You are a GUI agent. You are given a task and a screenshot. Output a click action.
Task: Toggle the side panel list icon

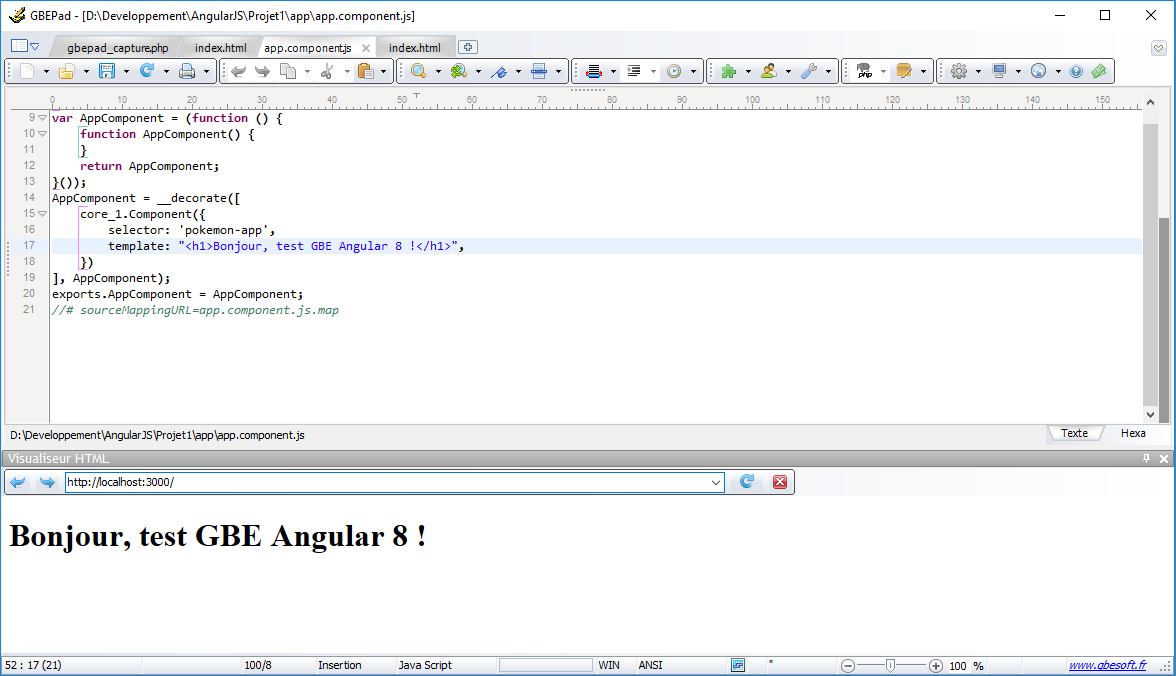tap(20, 46)
